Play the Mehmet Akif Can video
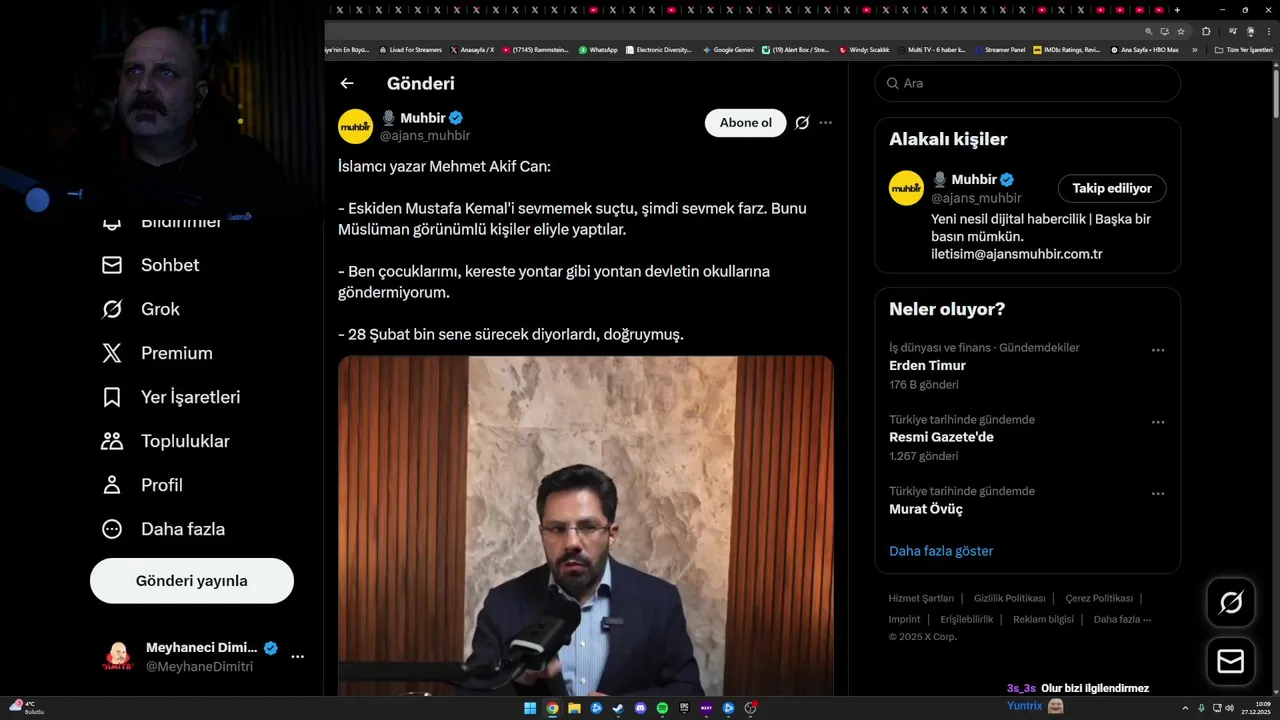1280x720 pixels. (x=586, y=526)
